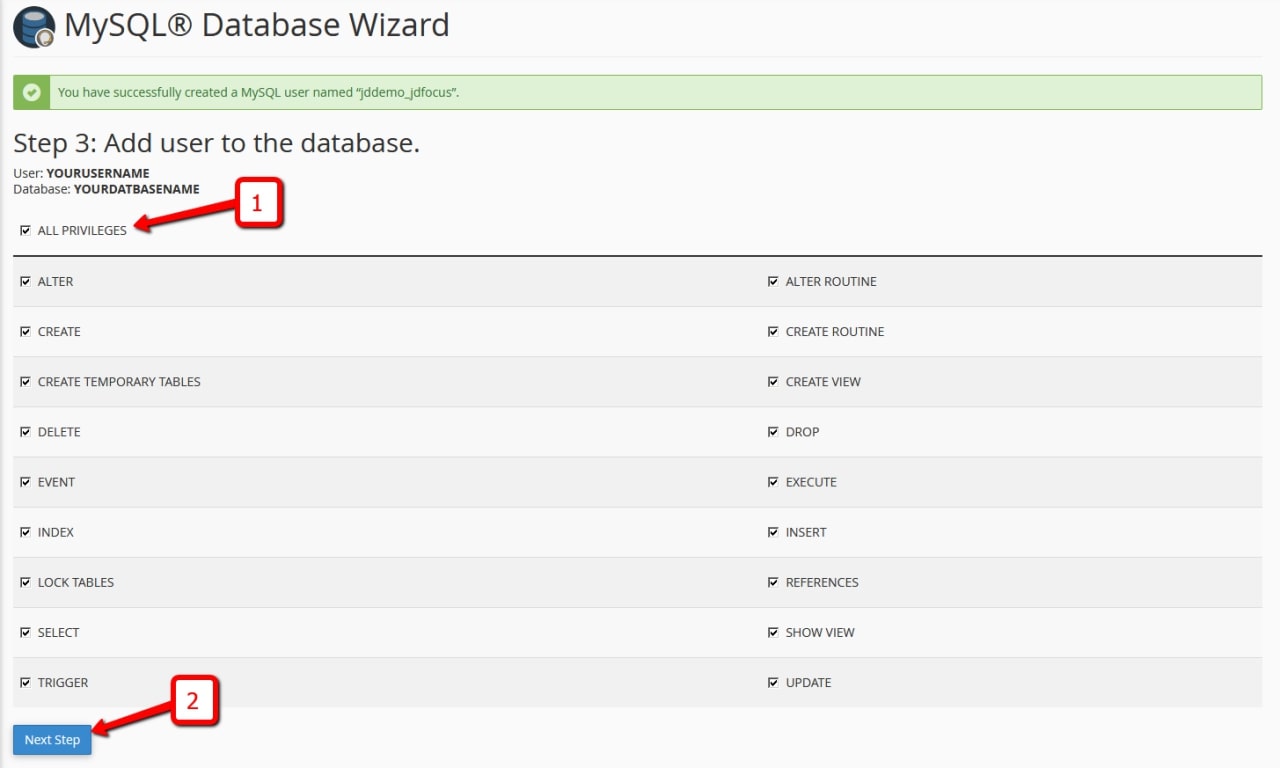The image size is (1280, 768).
Task: Toggle the ALL PRIVILEGES checkbox
Action: coord(26,230)
